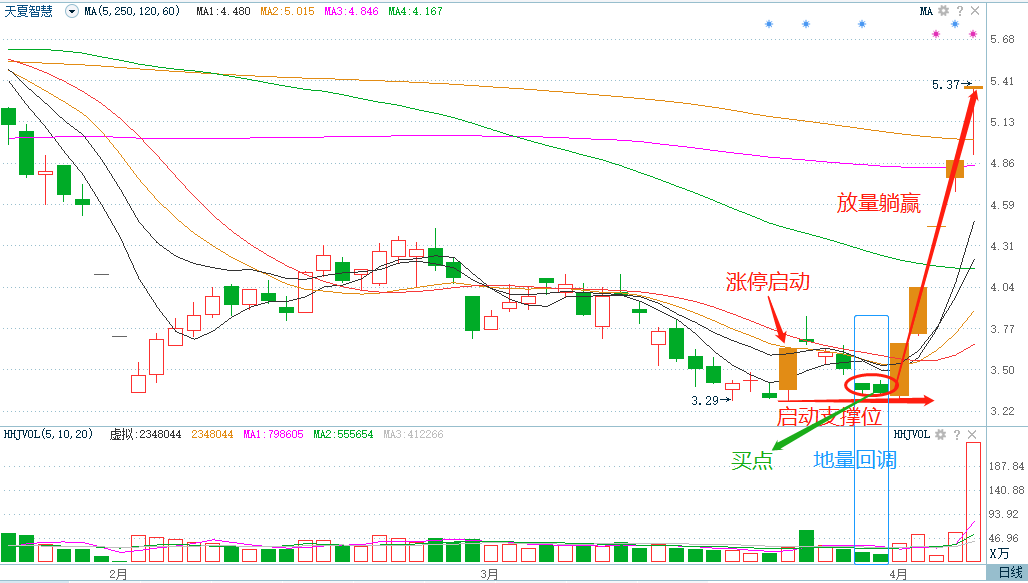Open HHJVOL(5,10,20) volume indicator parameters
Image resolution: width=1028 pixels, height=583 pixels.
tap(49, 434)
